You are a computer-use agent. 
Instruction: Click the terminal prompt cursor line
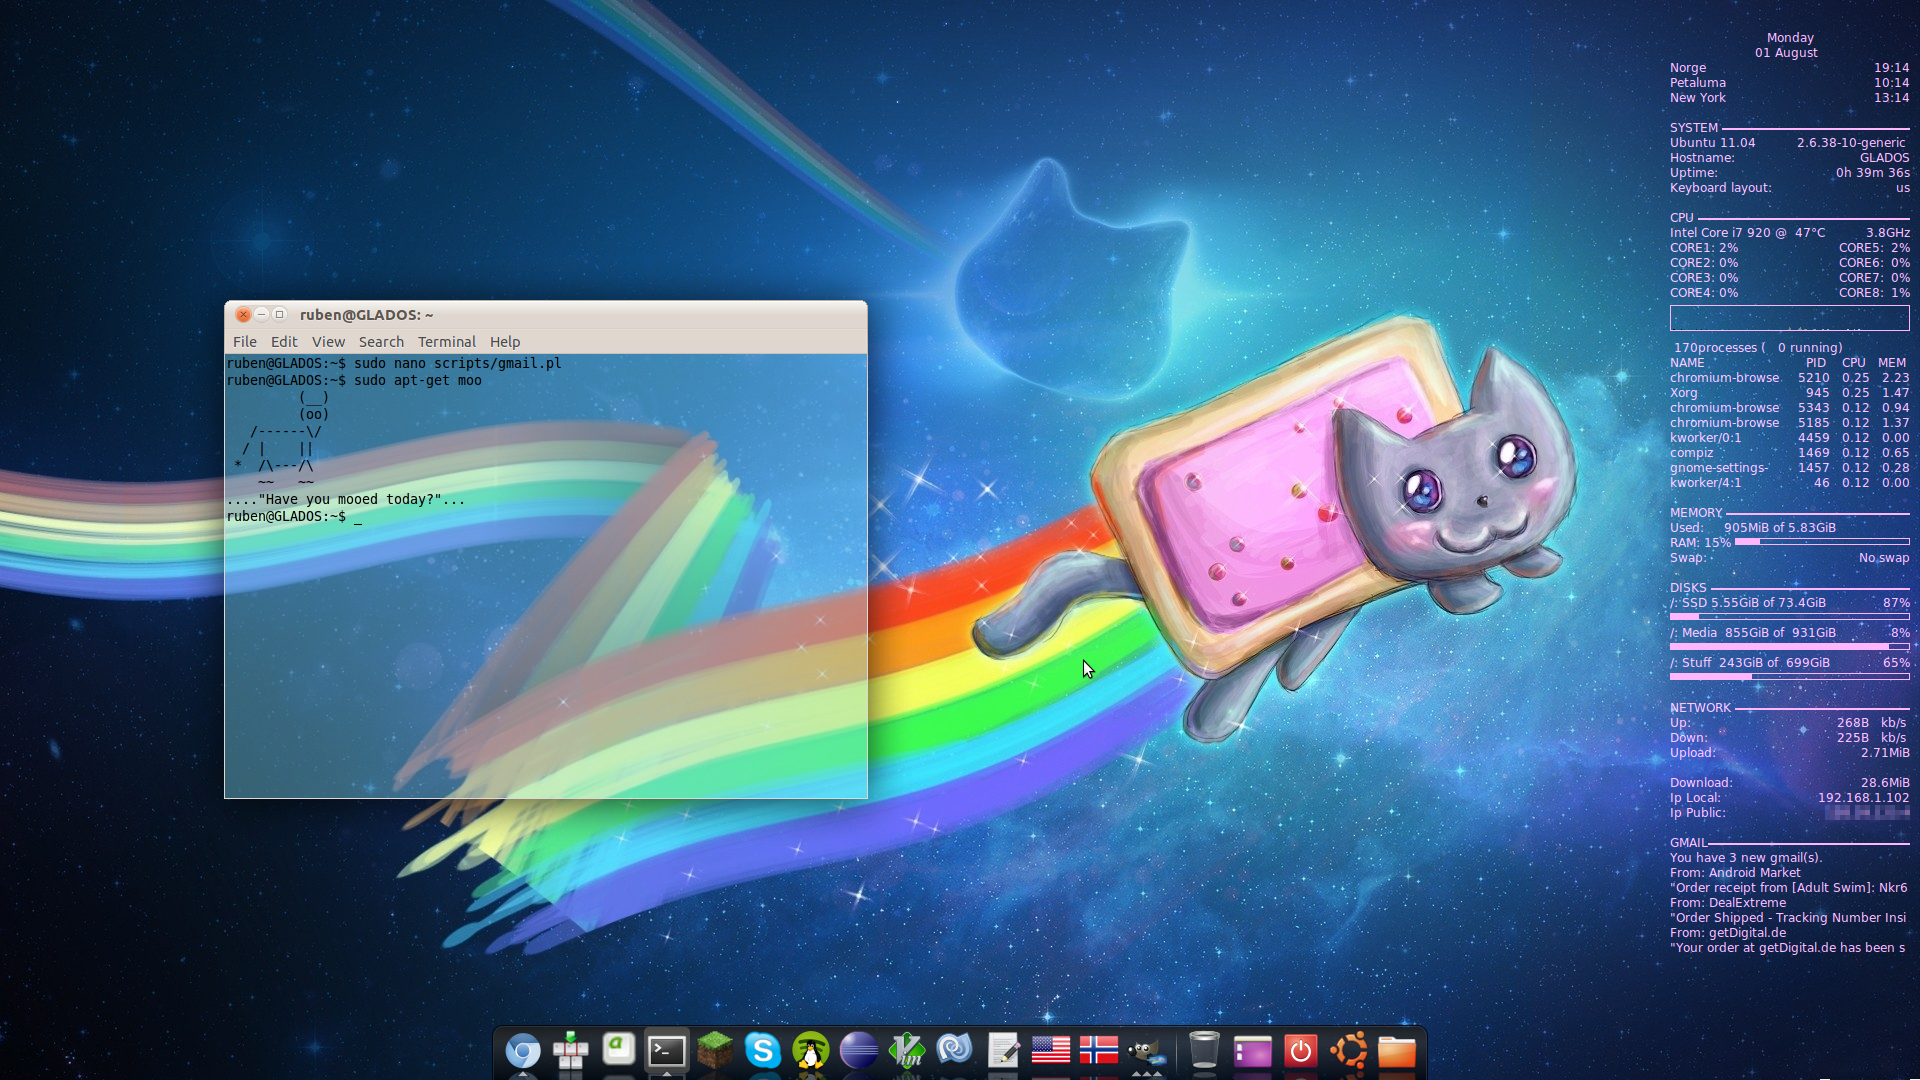click(x=295, y=516)
